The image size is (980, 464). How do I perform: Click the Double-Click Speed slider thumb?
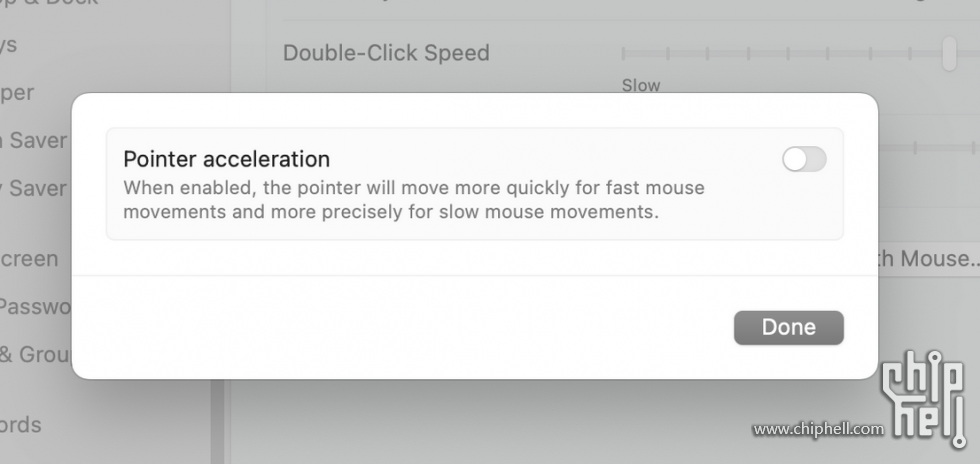point(949,53)
